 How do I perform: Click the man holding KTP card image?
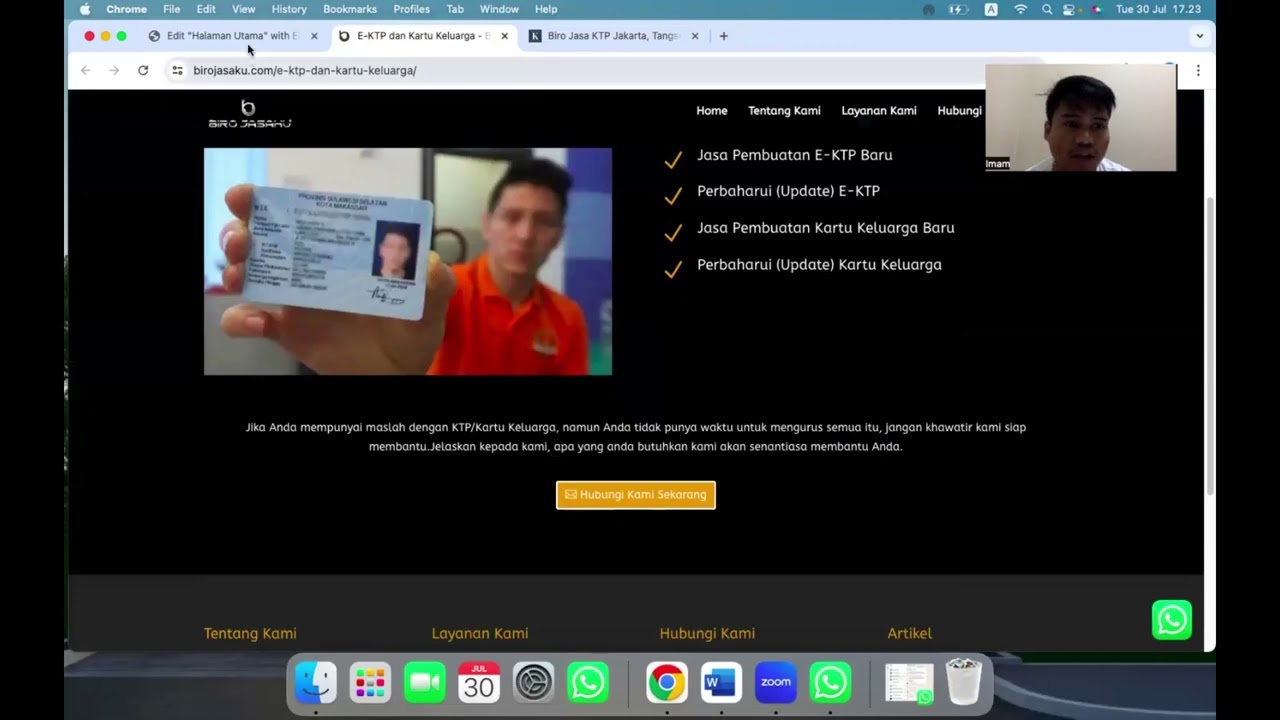pyautogui.click(x=408, y=262)
